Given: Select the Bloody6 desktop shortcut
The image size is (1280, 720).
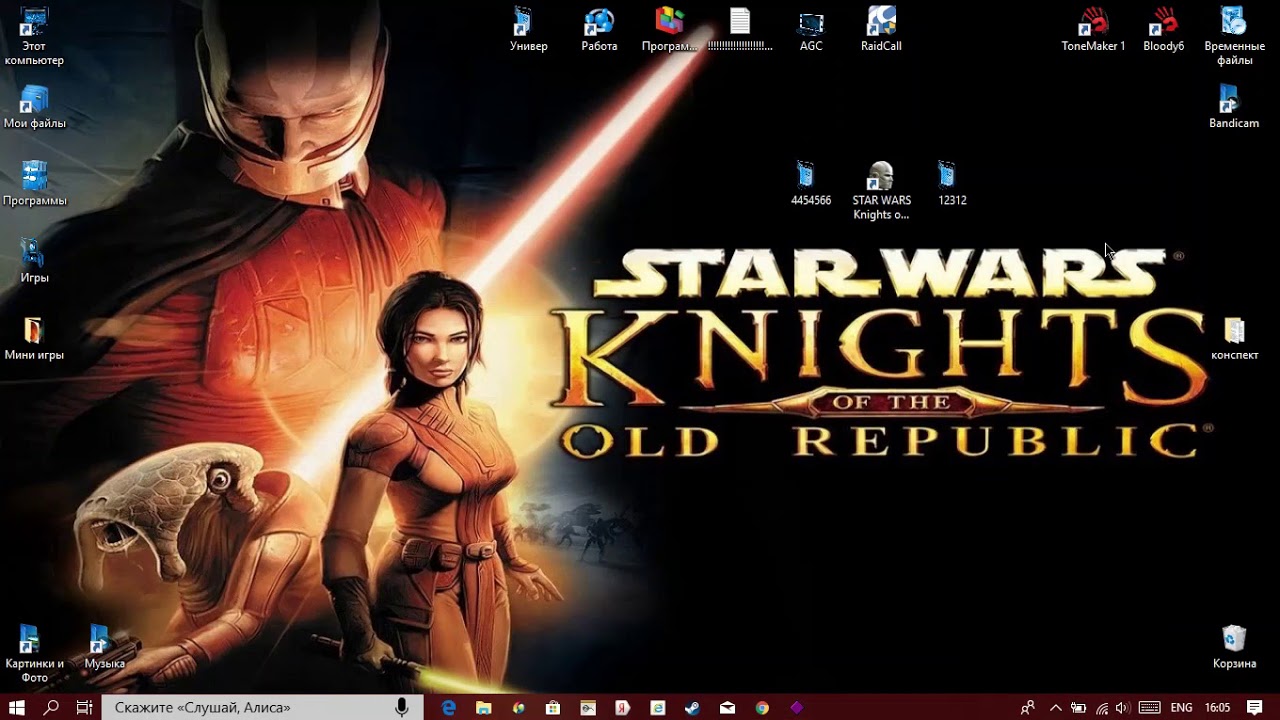Looking at the screenshot, I should 1163,29.
